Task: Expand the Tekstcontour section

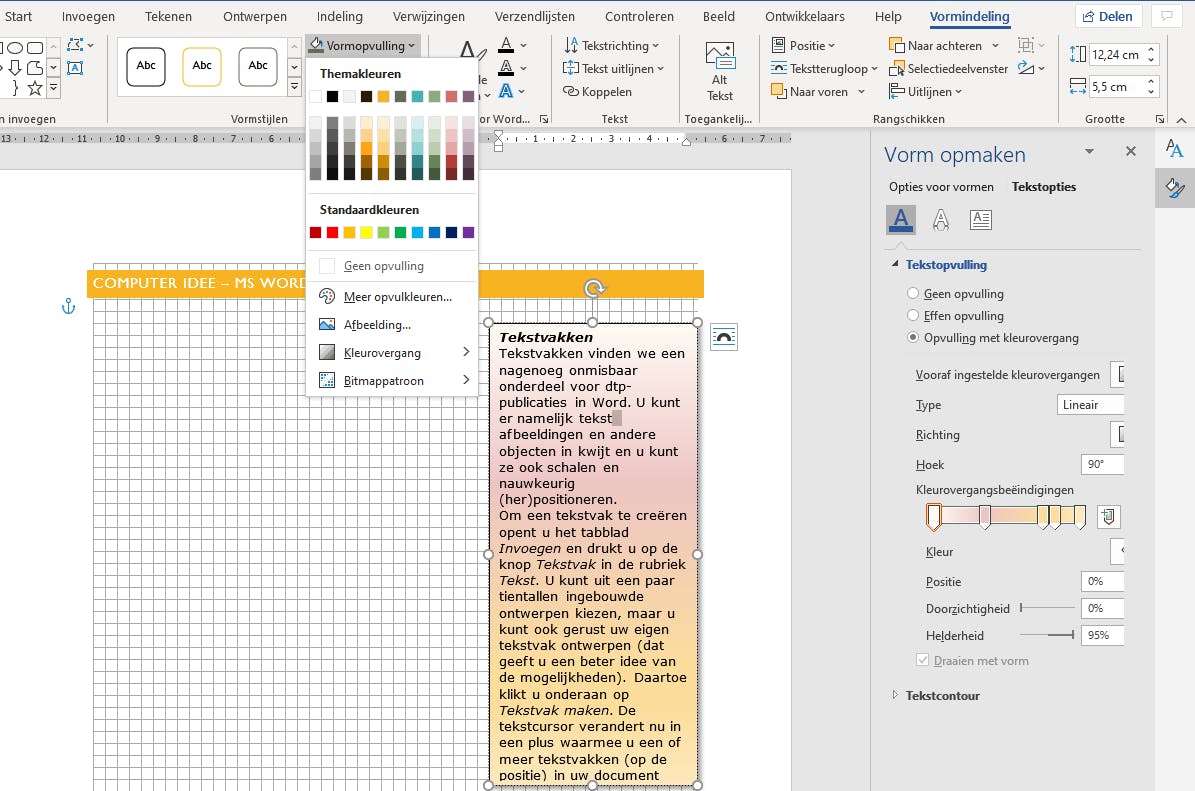Action: [942, 695]
